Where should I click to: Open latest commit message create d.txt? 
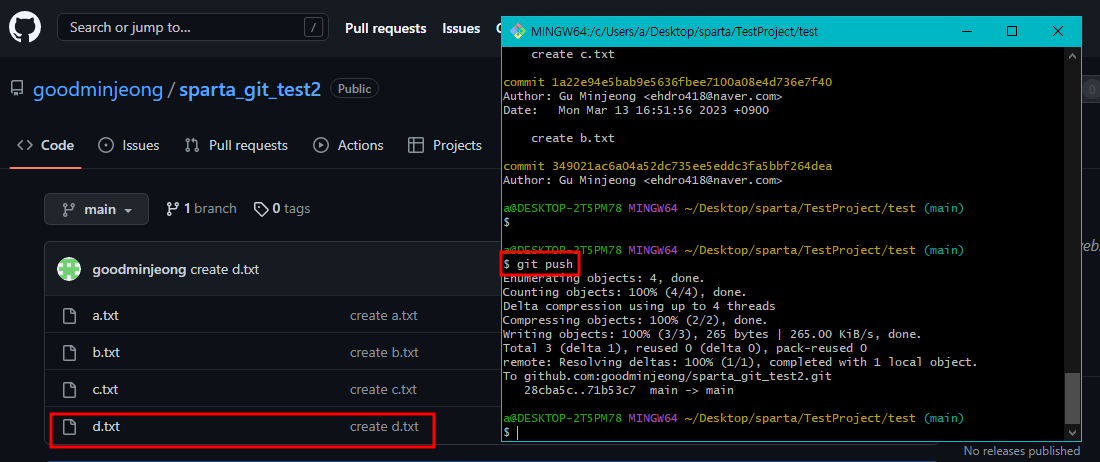[224, 270]
